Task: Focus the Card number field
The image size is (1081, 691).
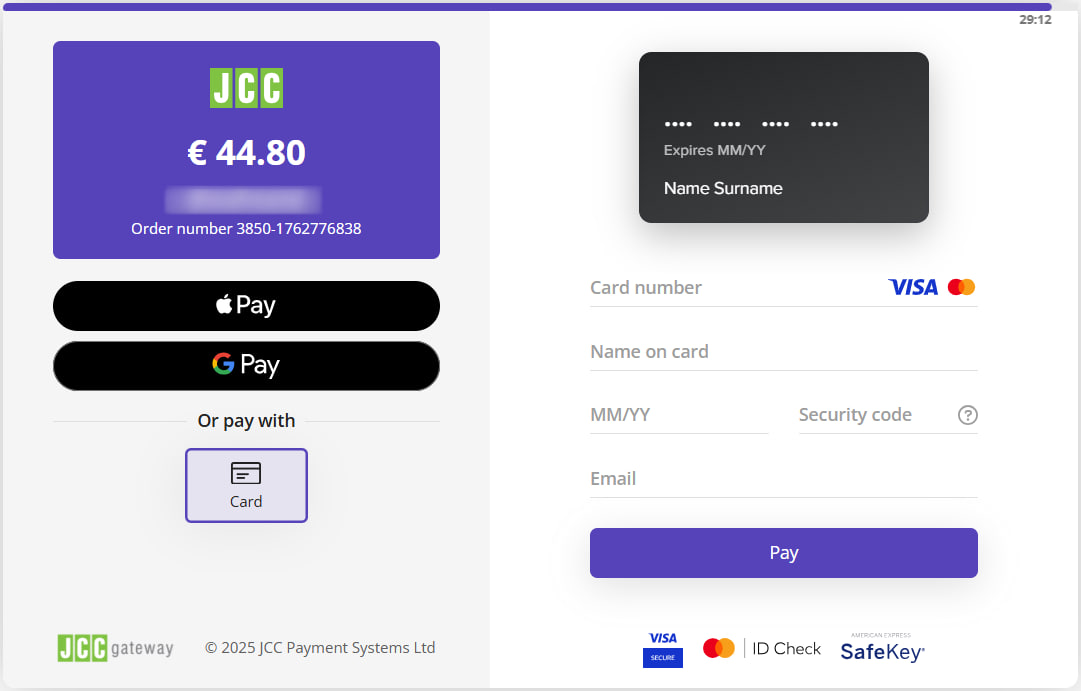Action: (730, 288)
